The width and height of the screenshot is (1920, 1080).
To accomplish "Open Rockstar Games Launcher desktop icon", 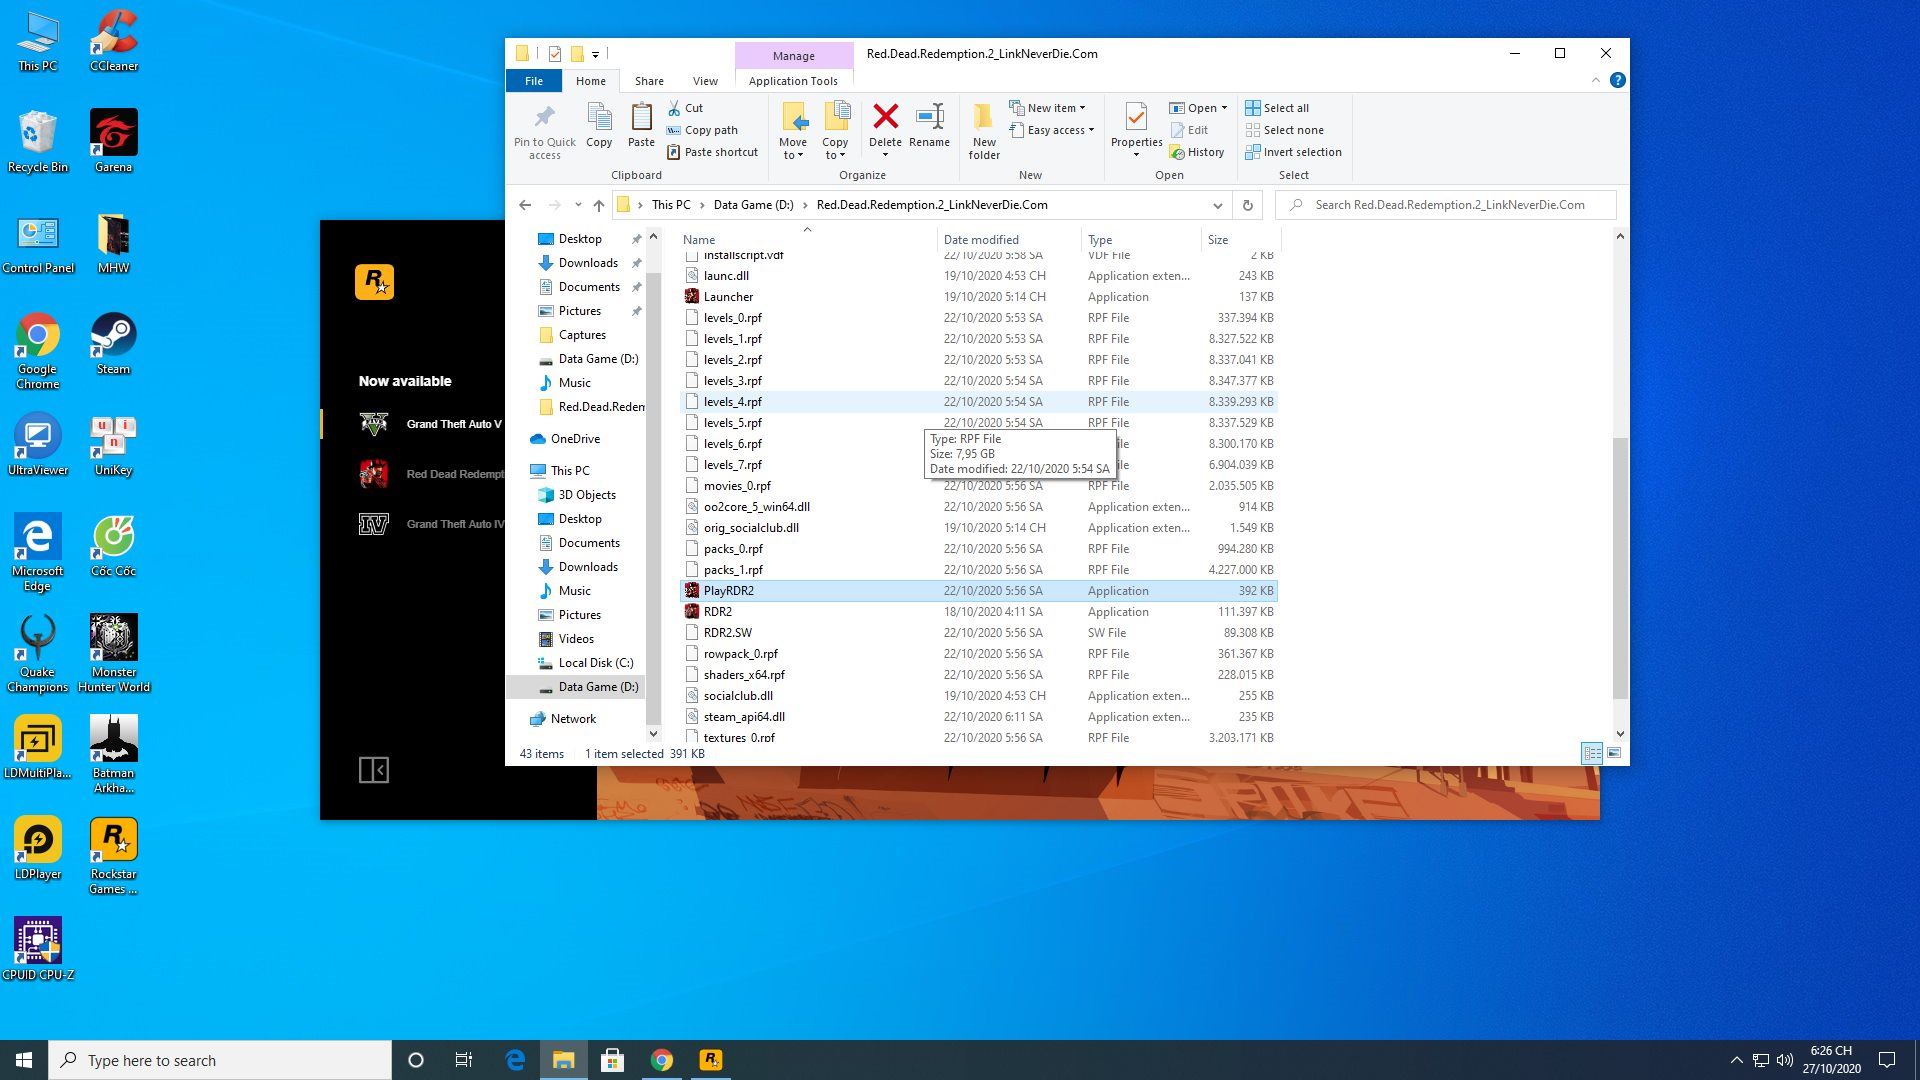I will (113, 856).
